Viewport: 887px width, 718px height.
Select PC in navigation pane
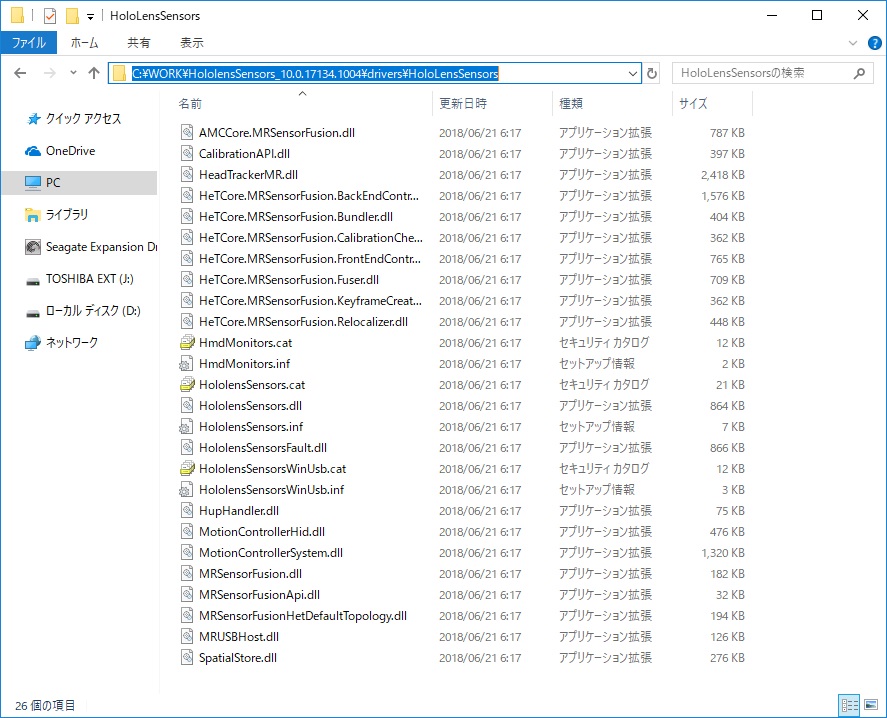coord(79,183)
